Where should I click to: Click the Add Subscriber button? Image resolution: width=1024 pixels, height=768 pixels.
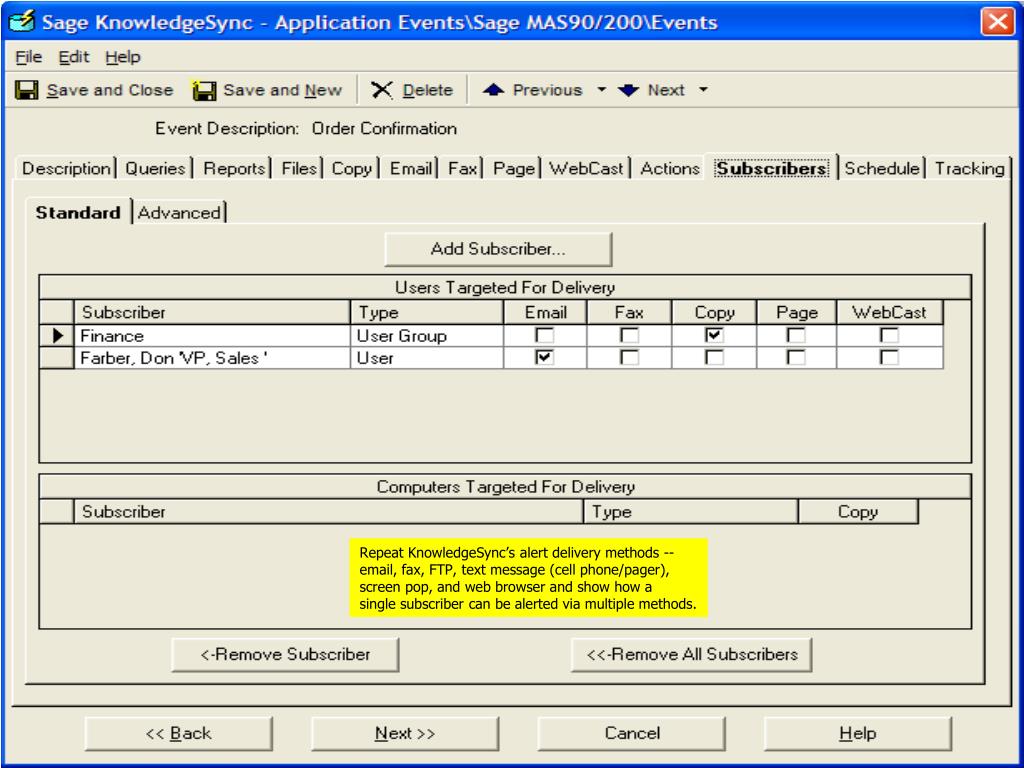498,249
